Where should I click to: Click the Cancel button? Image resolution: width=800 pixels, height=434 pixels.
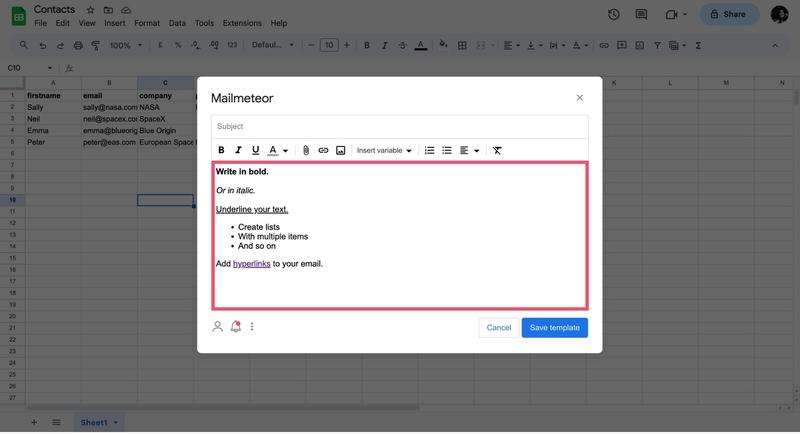[498, 328]
